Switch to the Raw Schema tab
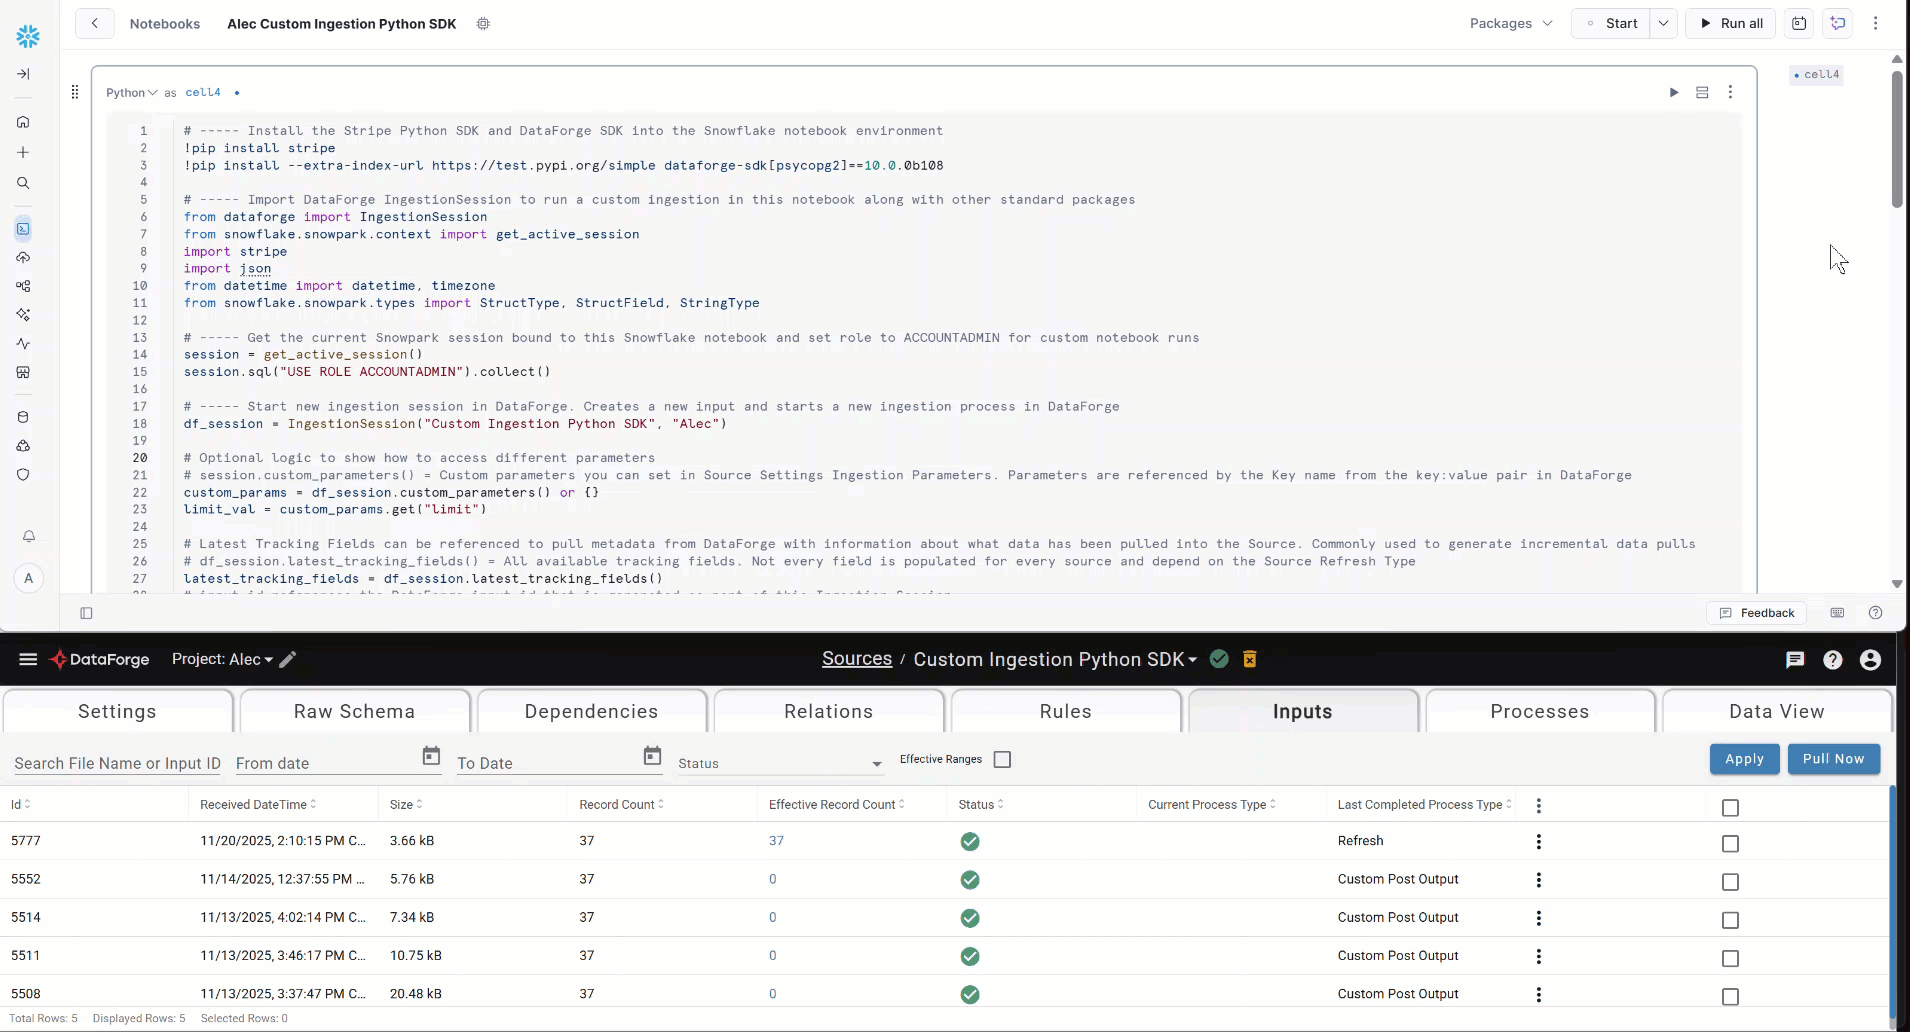The width and height of the screenshot is (1910, 1032). point(354,711)
